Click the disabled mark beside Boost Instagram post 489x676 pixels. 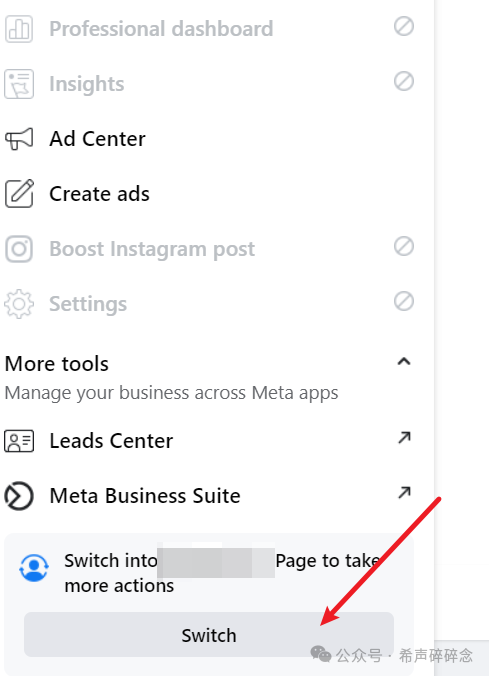pos(404,246)
